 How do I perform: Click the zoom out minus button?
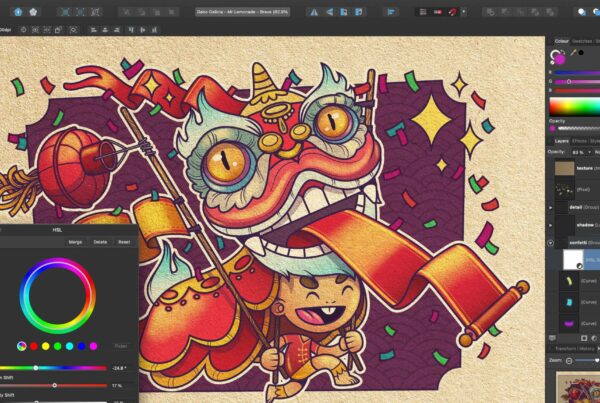coord(569,361)
